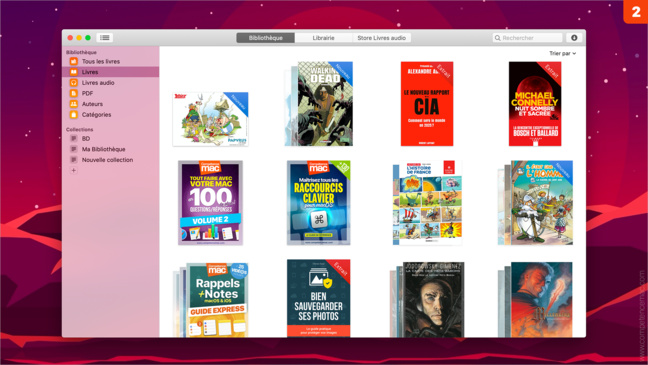Select Livres audio label in sidebar
The height and width of the screenshot is (365, 648).
[98, 83]
